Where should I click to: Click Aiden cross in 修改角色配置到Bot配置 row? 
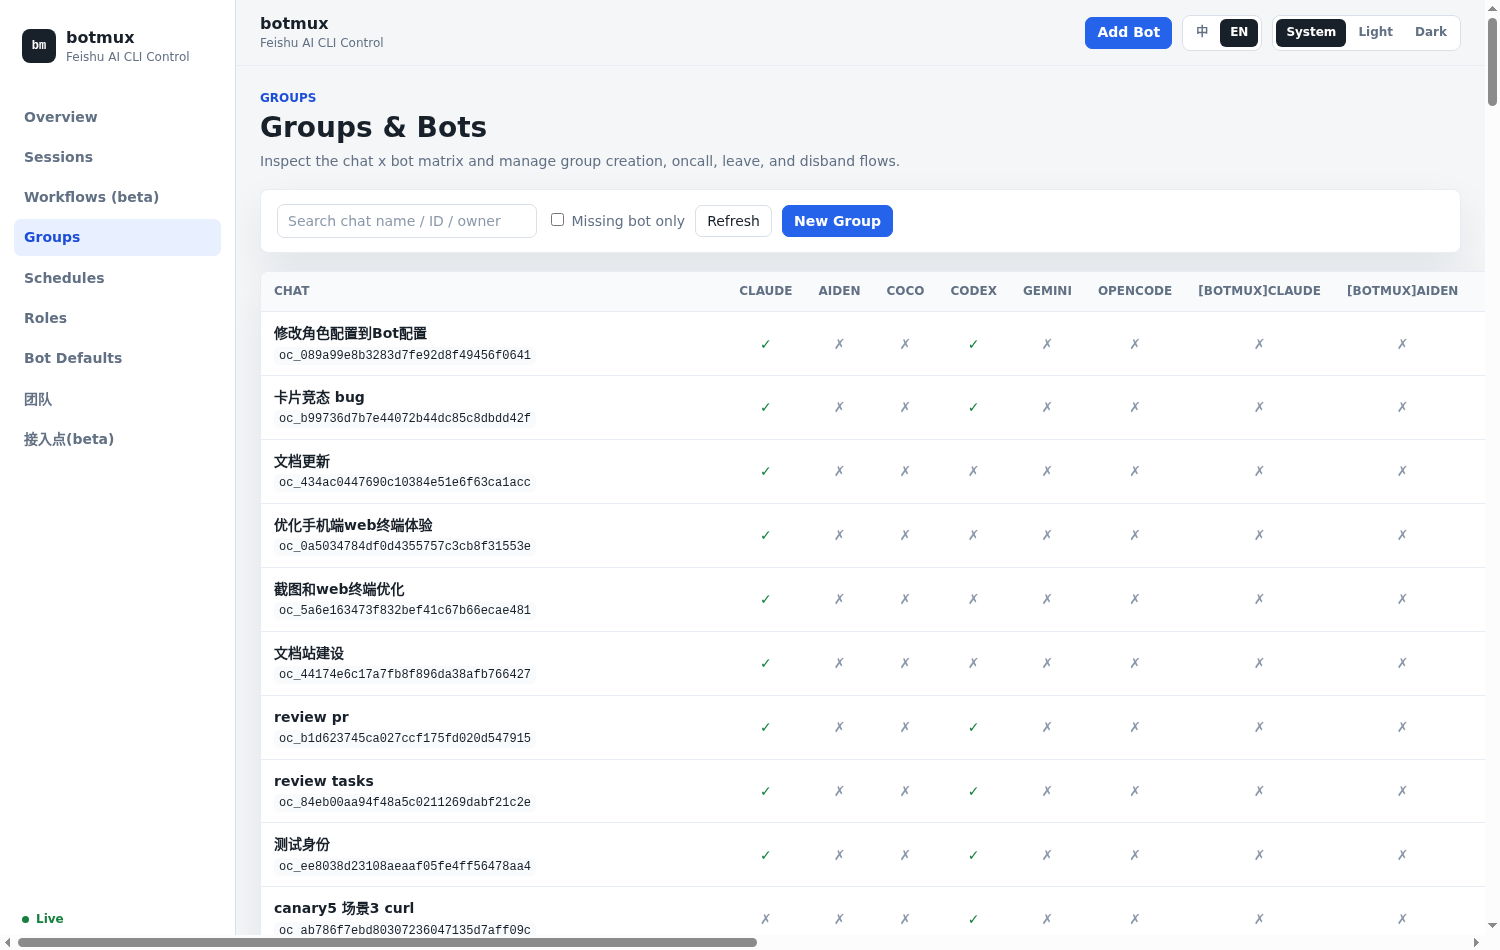840,344
